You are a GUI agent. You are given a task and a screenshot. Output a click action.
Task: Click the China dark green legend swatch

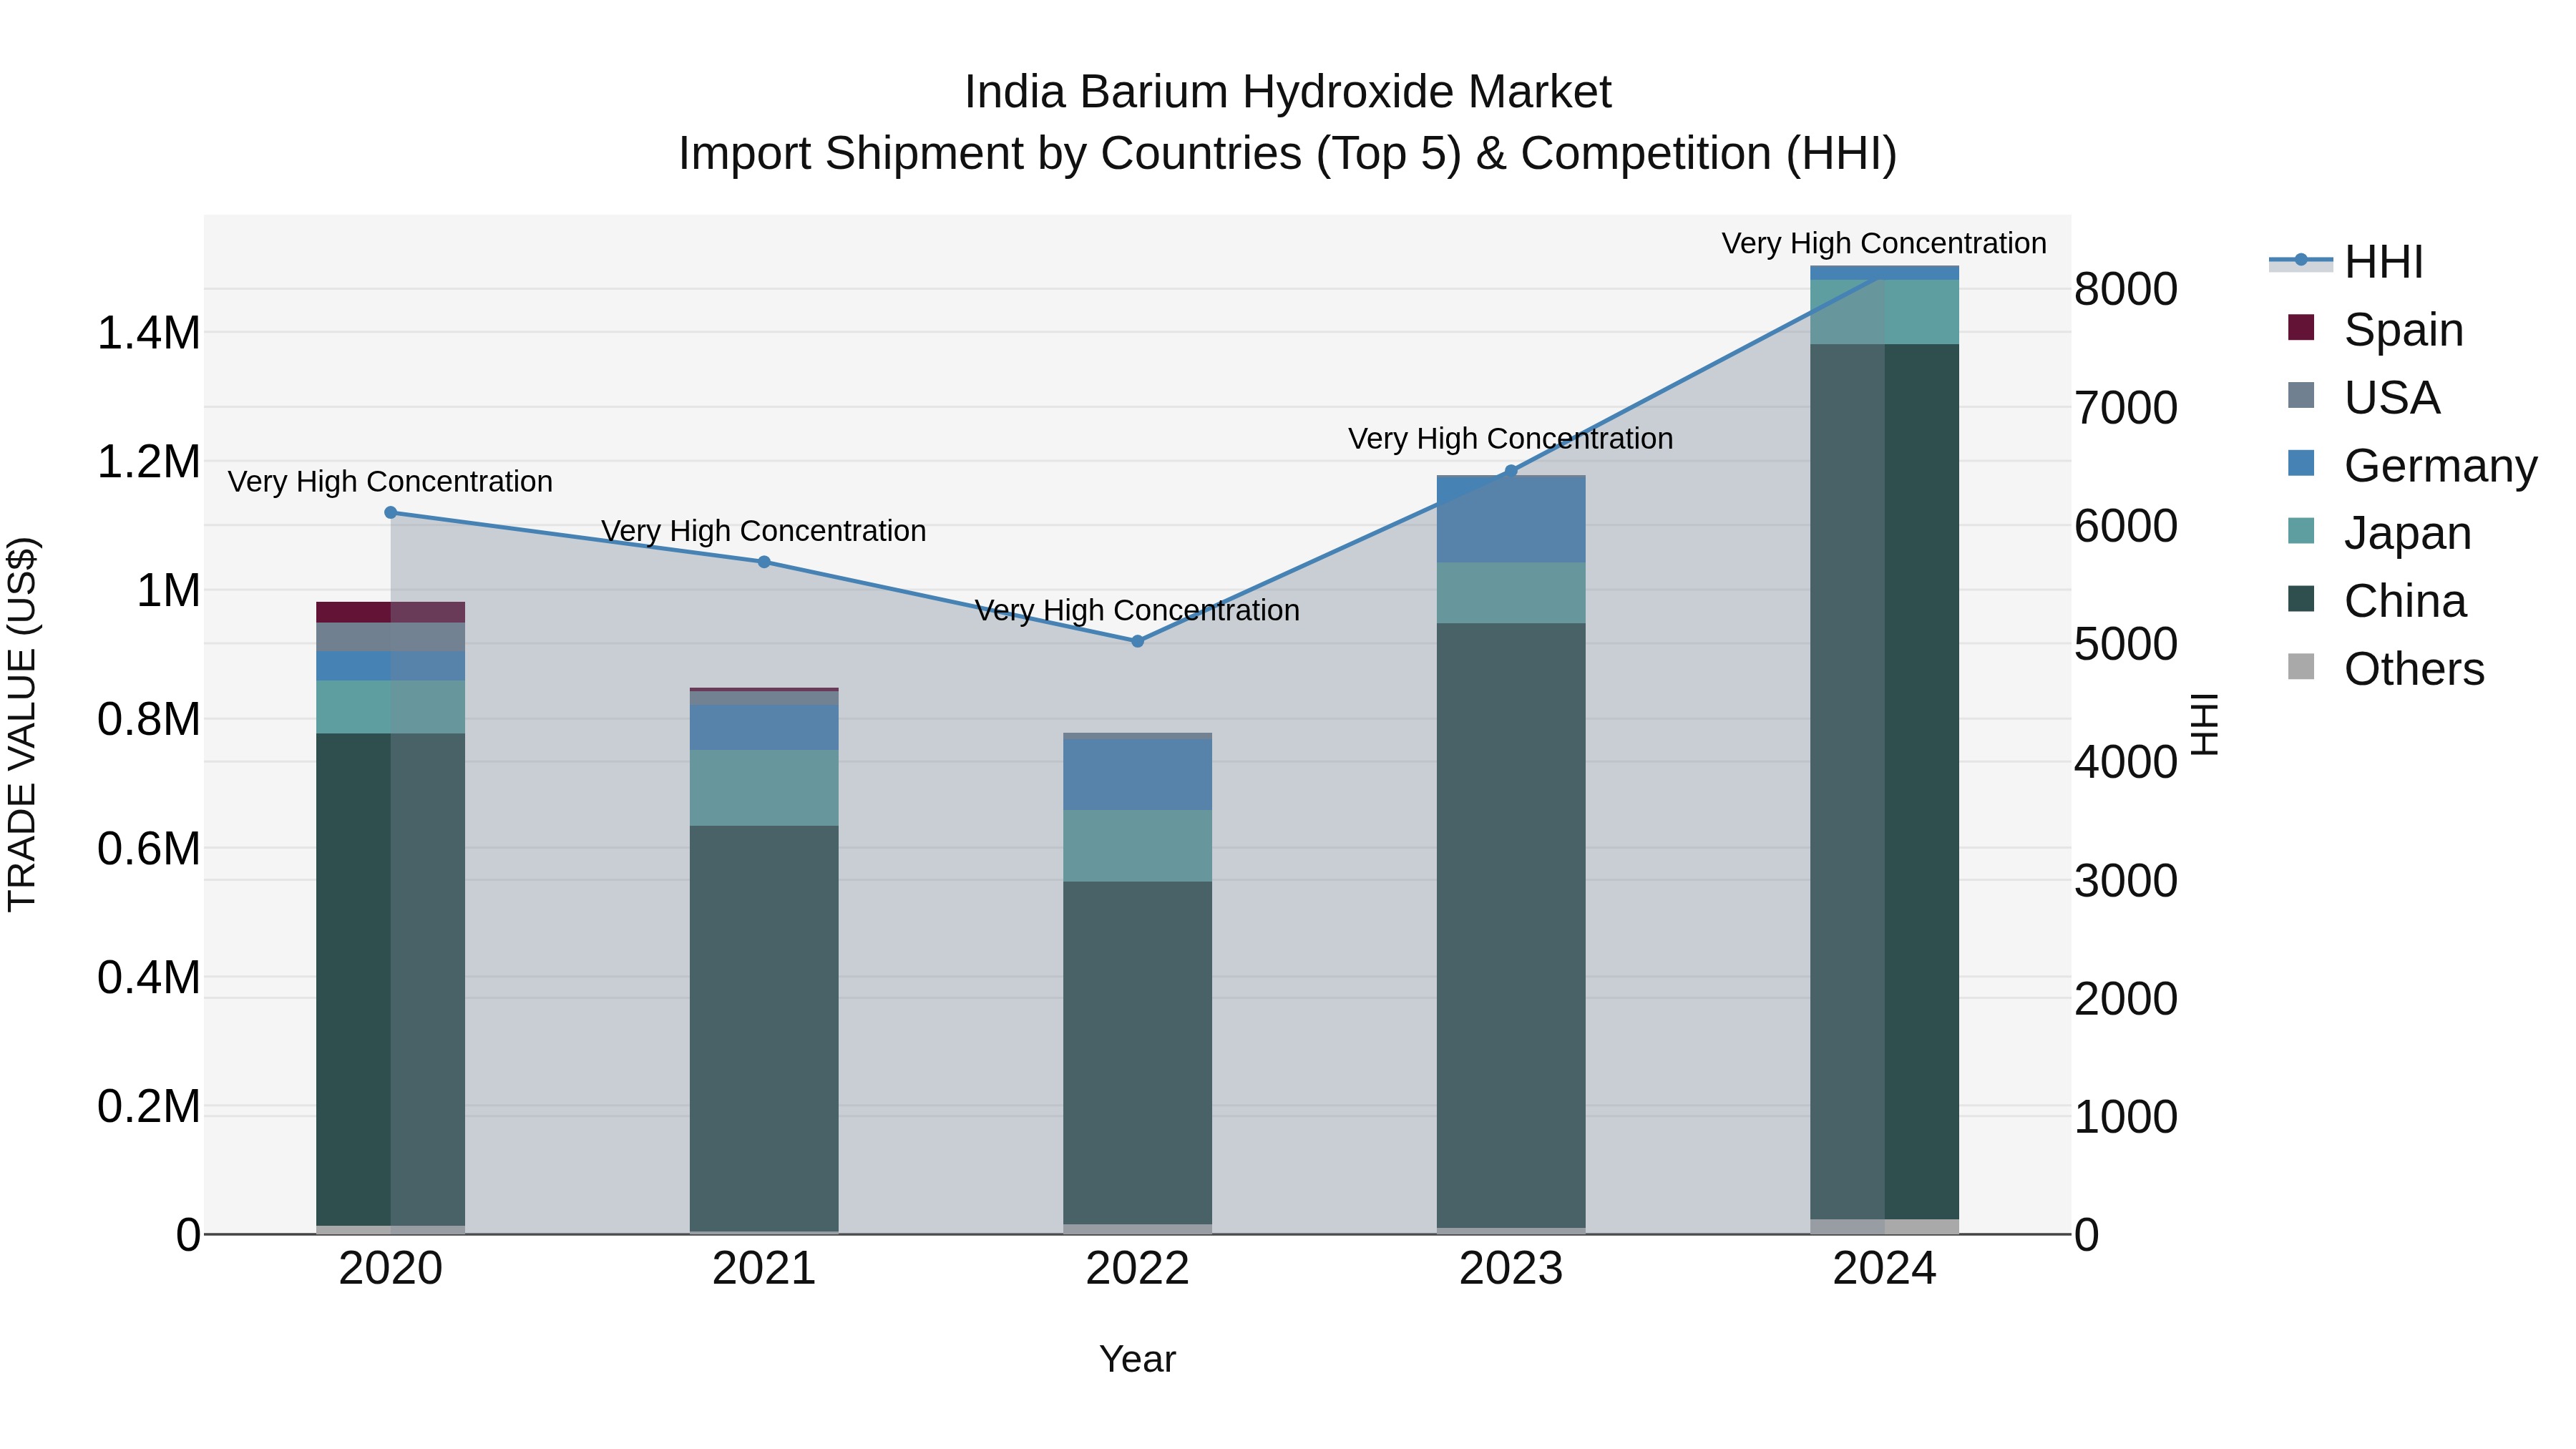2301,599
